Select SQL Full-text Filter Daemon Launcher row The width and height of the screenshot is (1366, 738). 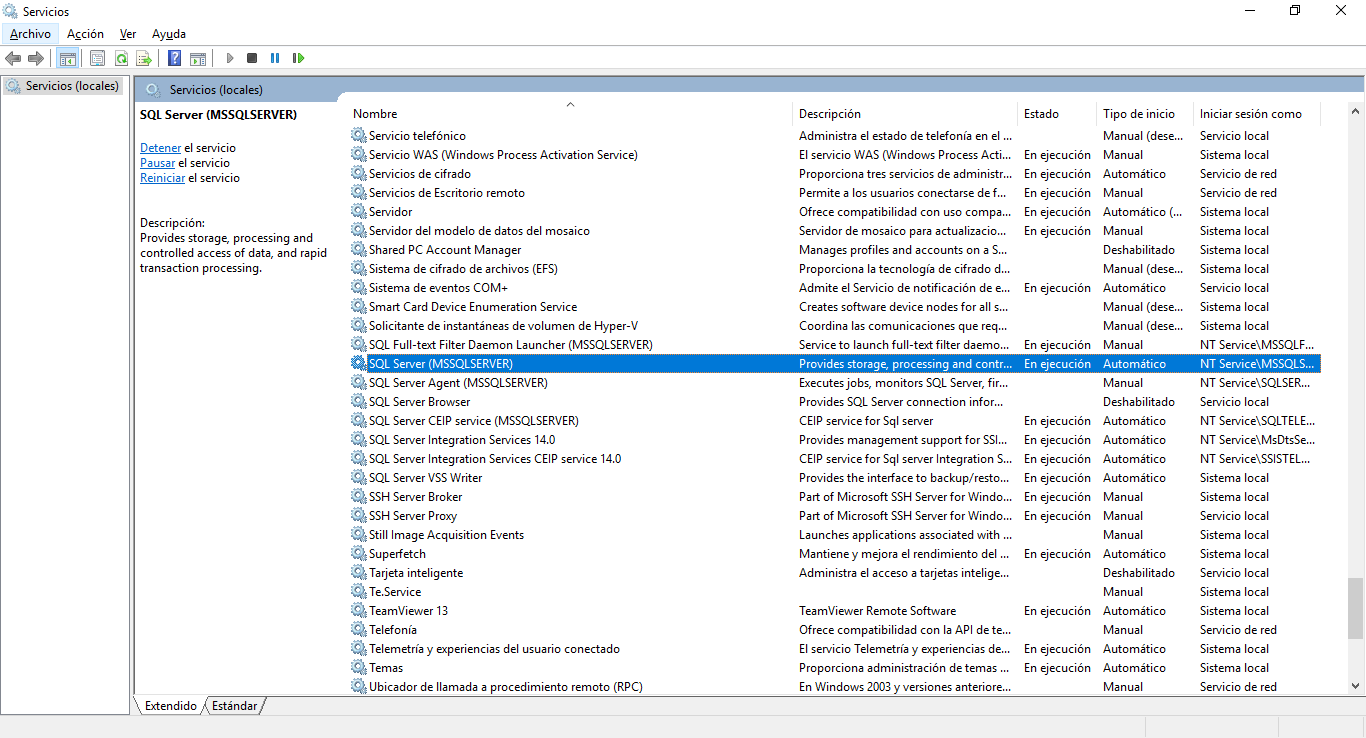pos(834,345)
